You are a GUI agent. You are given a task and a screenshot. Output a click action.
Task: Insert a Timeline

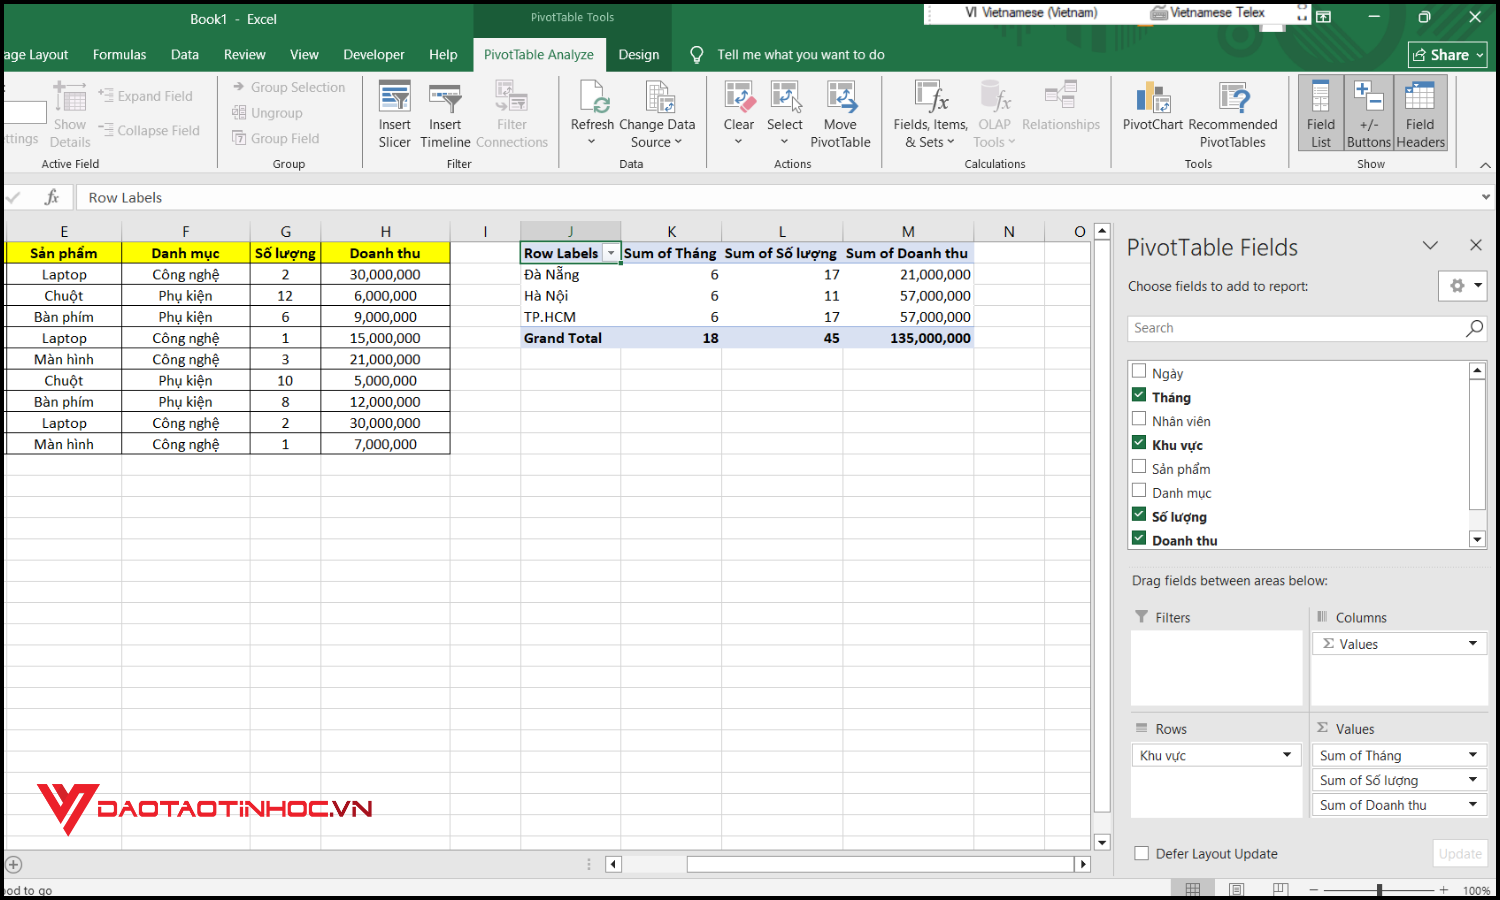(x=444, y=112)
